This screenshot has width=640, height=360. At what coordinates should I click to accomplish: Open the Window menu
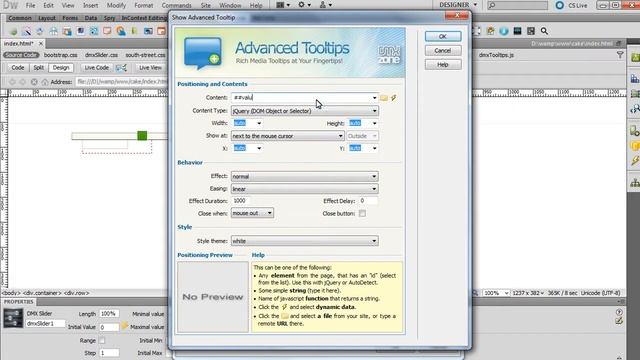point(230,5)
